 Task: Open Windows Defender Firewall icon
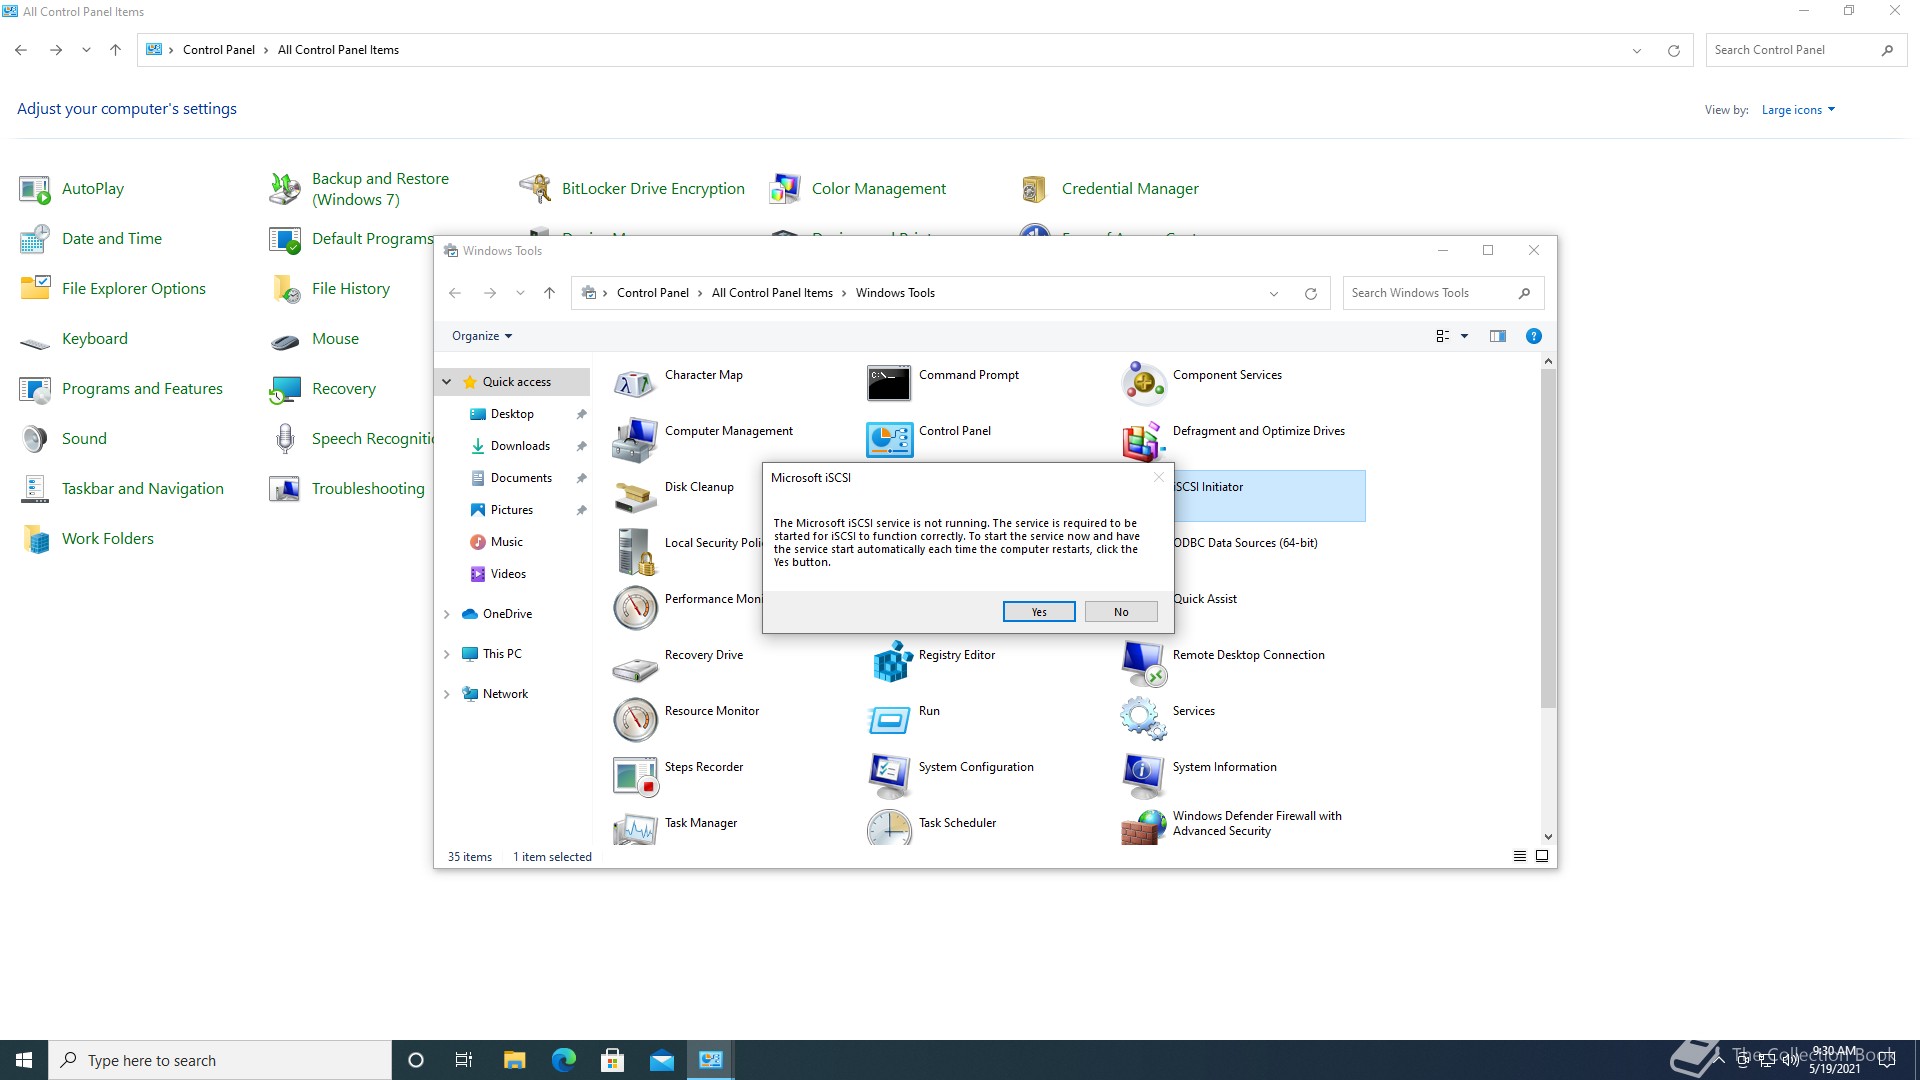pyautogui.click(x=1143, y=827)
